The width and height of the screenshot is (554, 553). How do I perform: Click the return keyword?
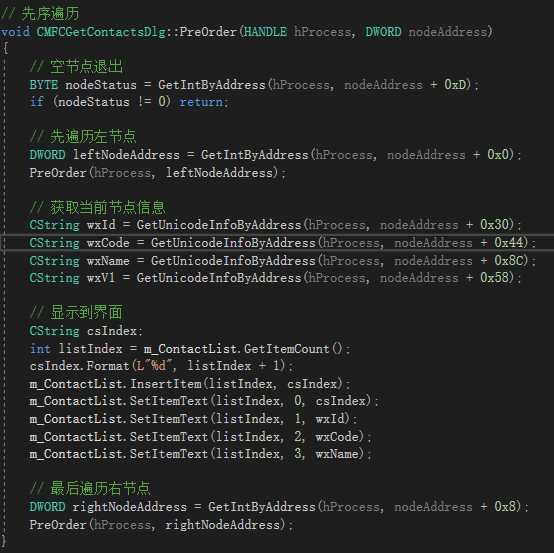pyautogui.click(x=201, y=102)
